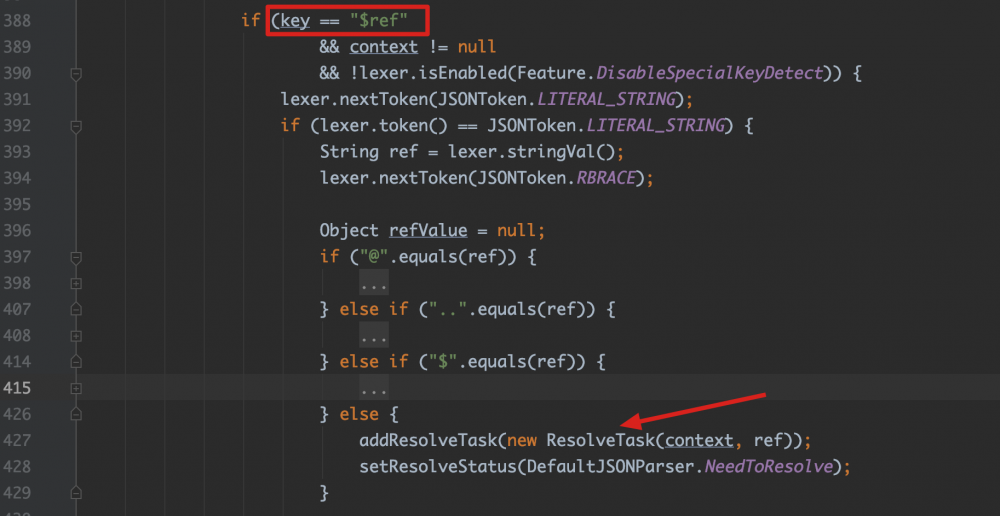Click the 'else' keyword on line 426
1000x516 pixels.
click(x=360, y=414)
